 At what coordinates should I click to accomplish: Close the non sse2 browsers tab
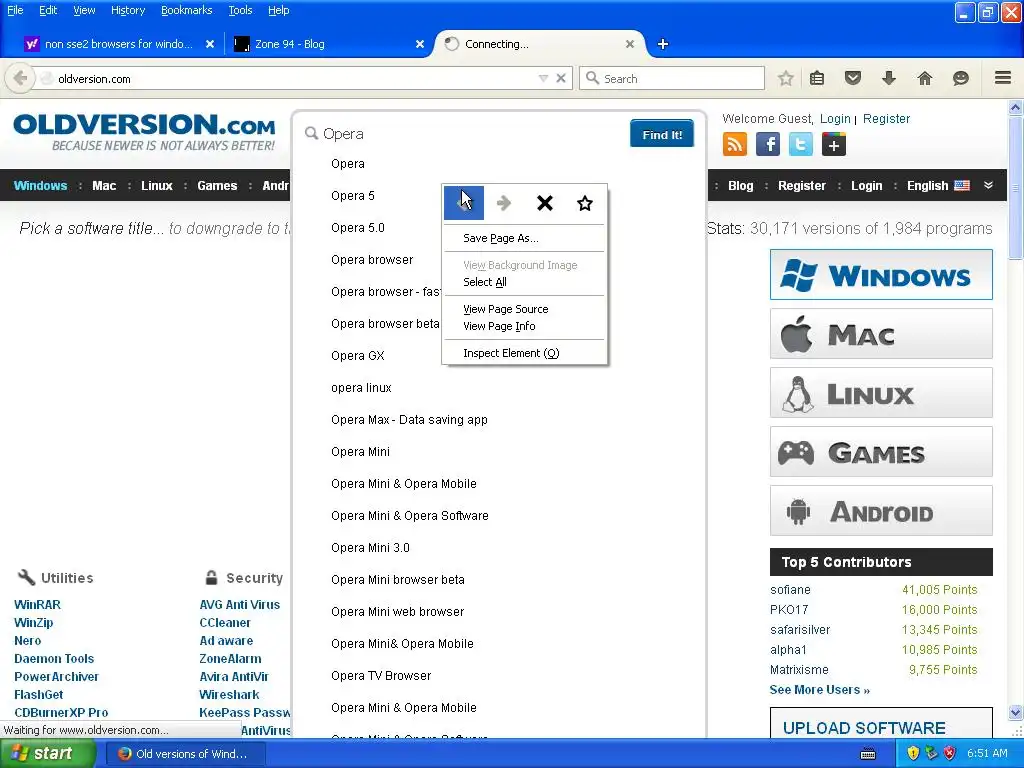[x=210, y=44]
